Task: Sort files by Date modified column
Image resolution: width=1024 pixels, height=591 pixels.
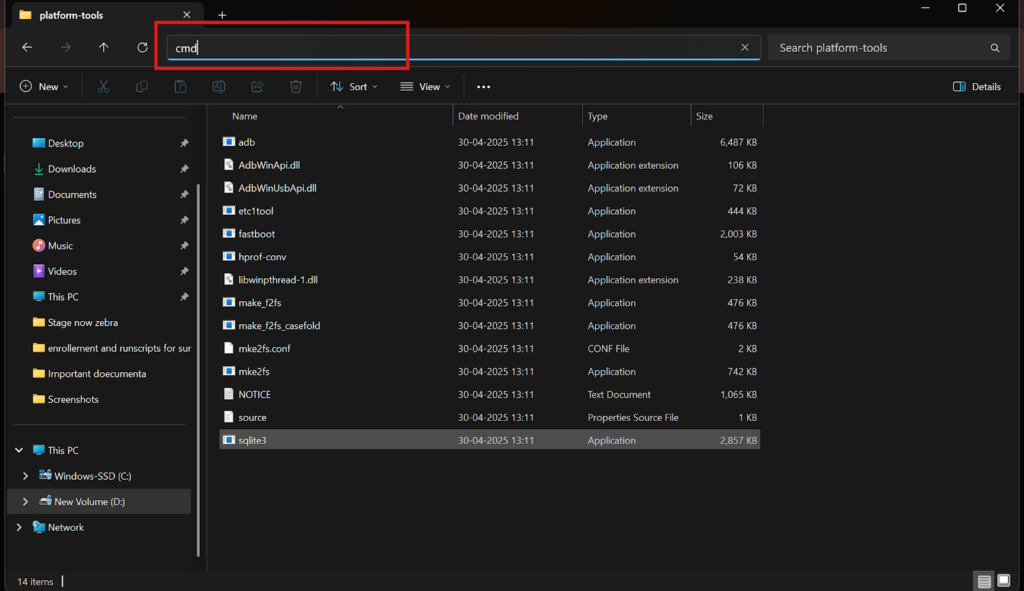Action: tap(488, 117)
